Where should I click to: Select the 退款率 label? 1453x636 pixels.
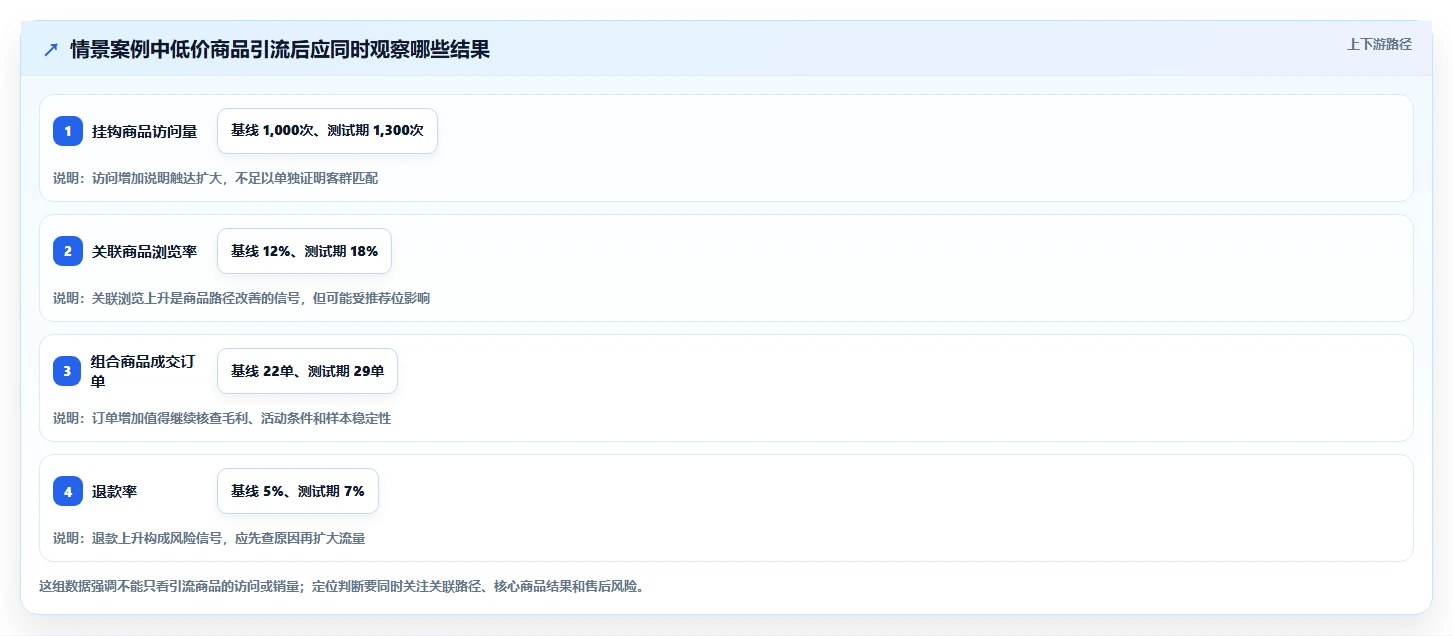tap(114, 491)
